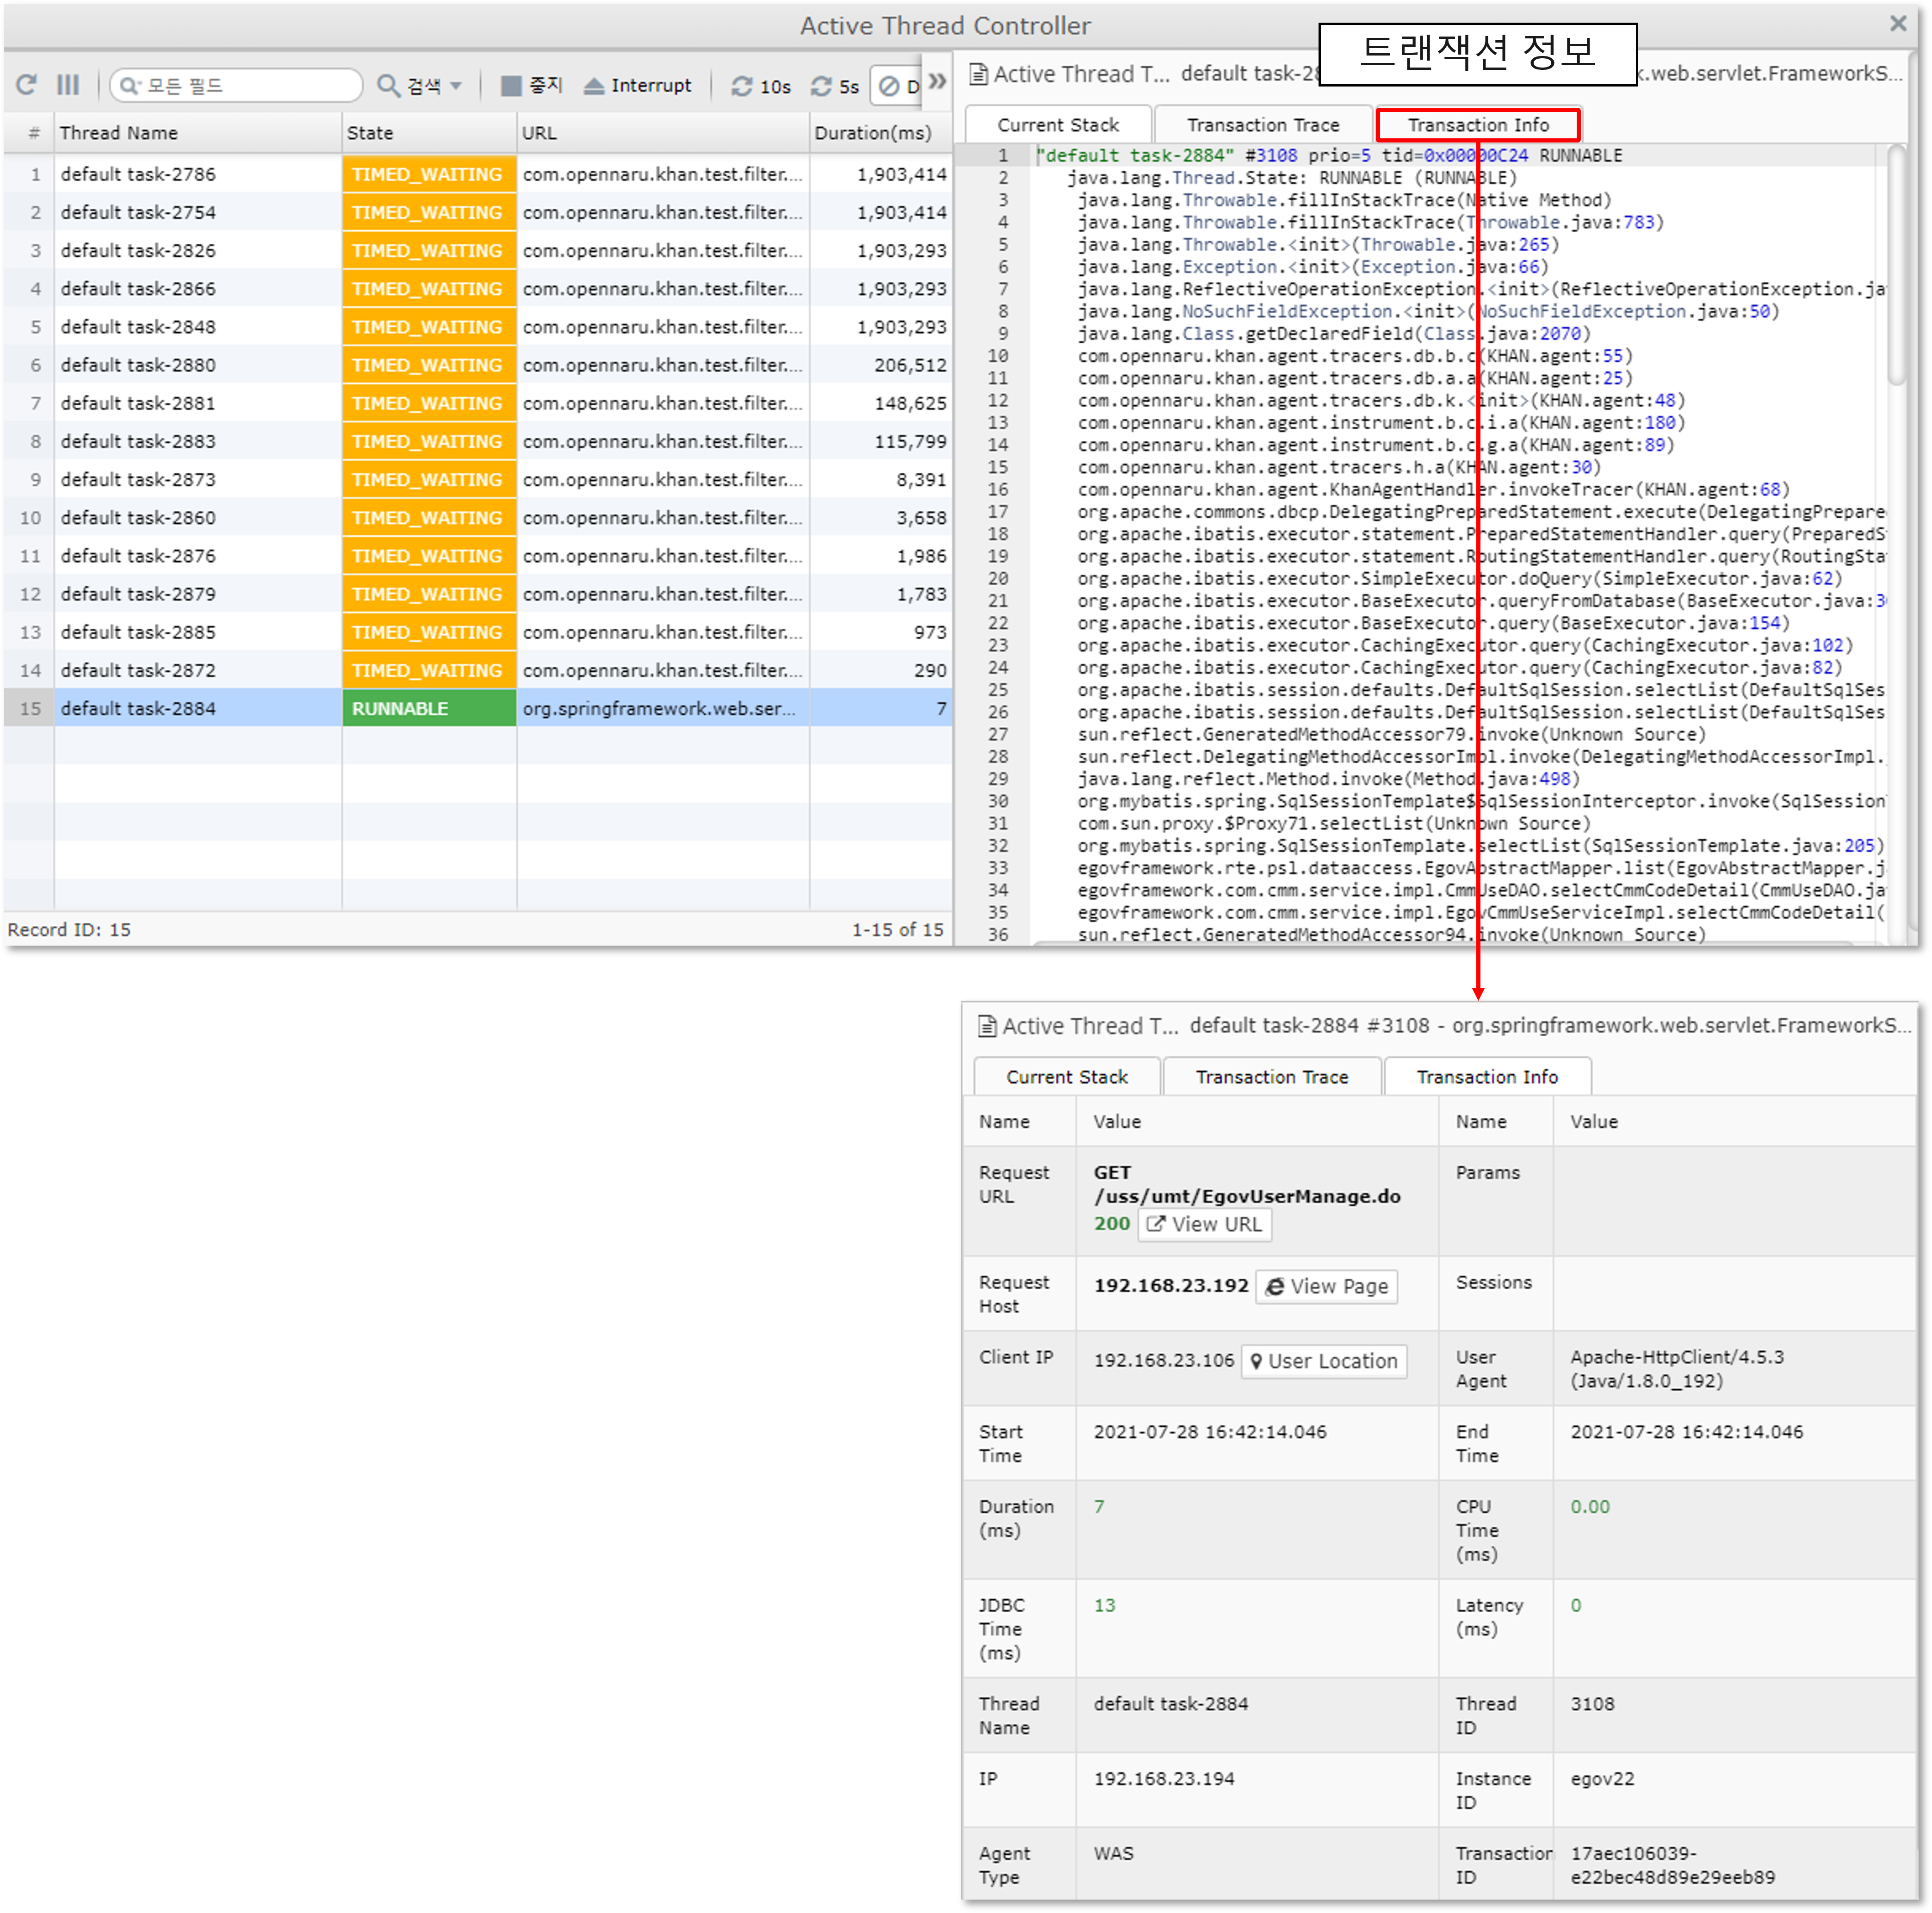Click the View Page button

pyautogui.click(x=1326, y=1286)
